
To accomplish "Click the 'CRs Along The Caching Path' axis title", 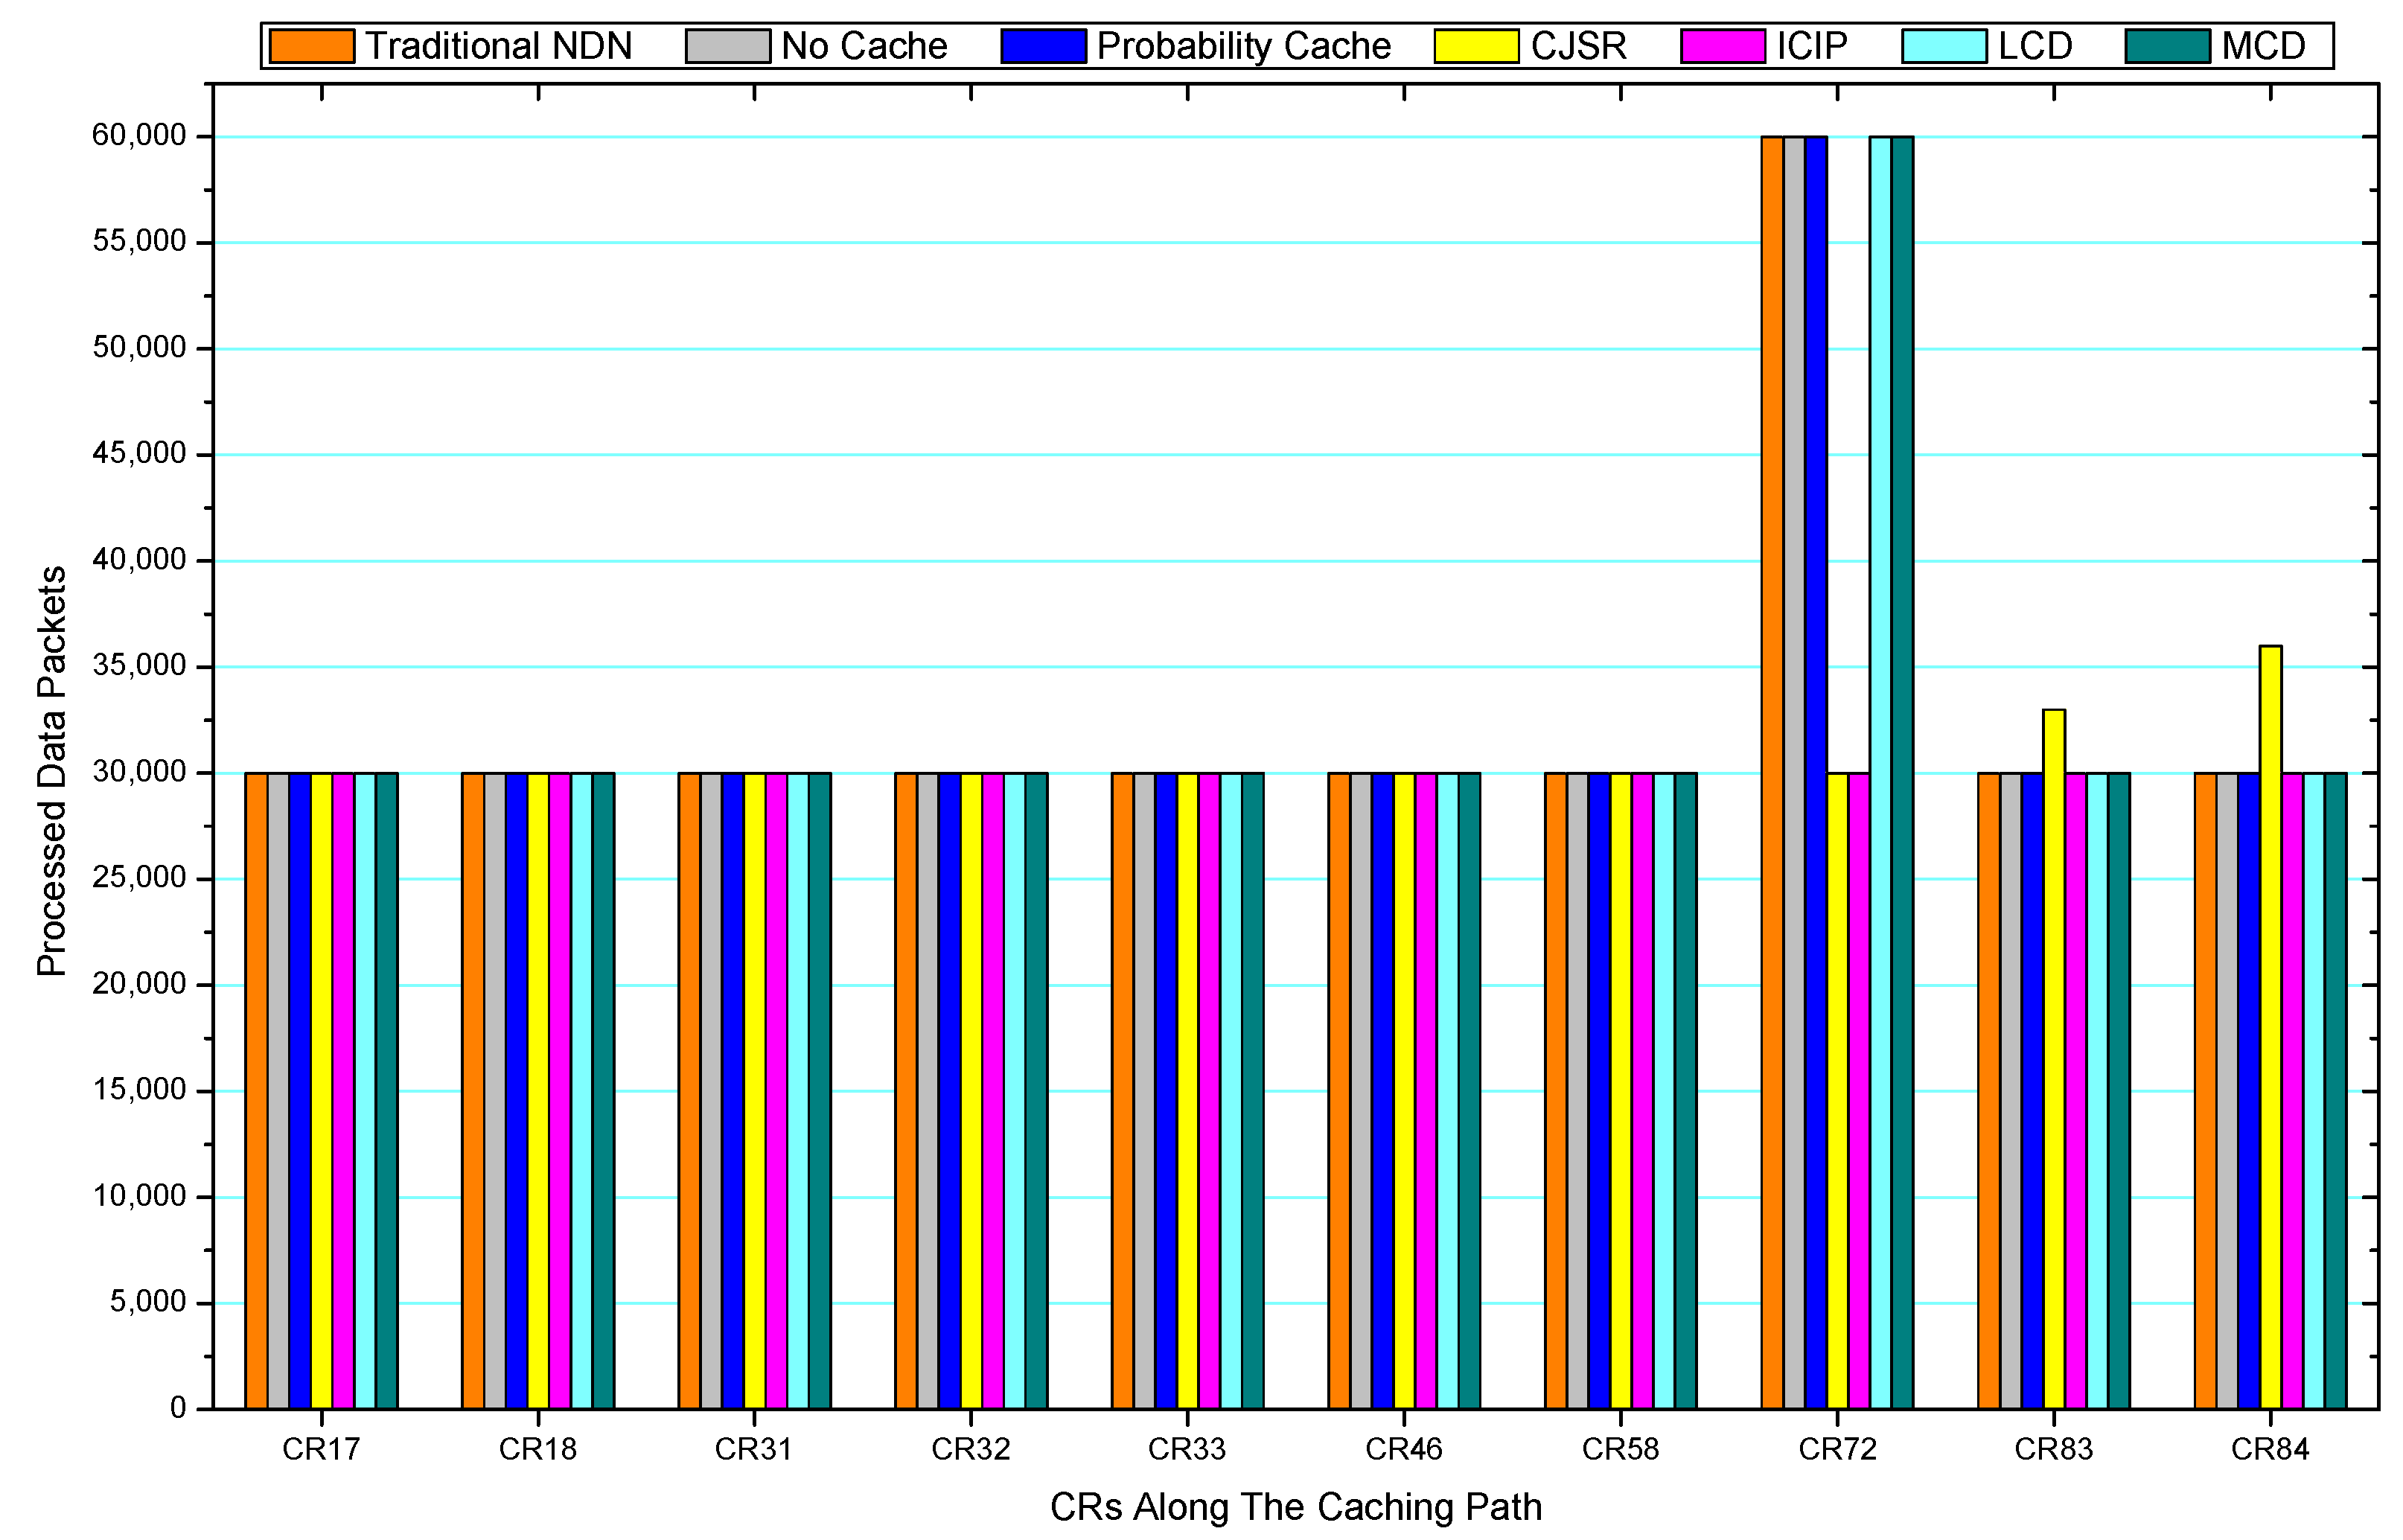I will tap(1295, 1506).
